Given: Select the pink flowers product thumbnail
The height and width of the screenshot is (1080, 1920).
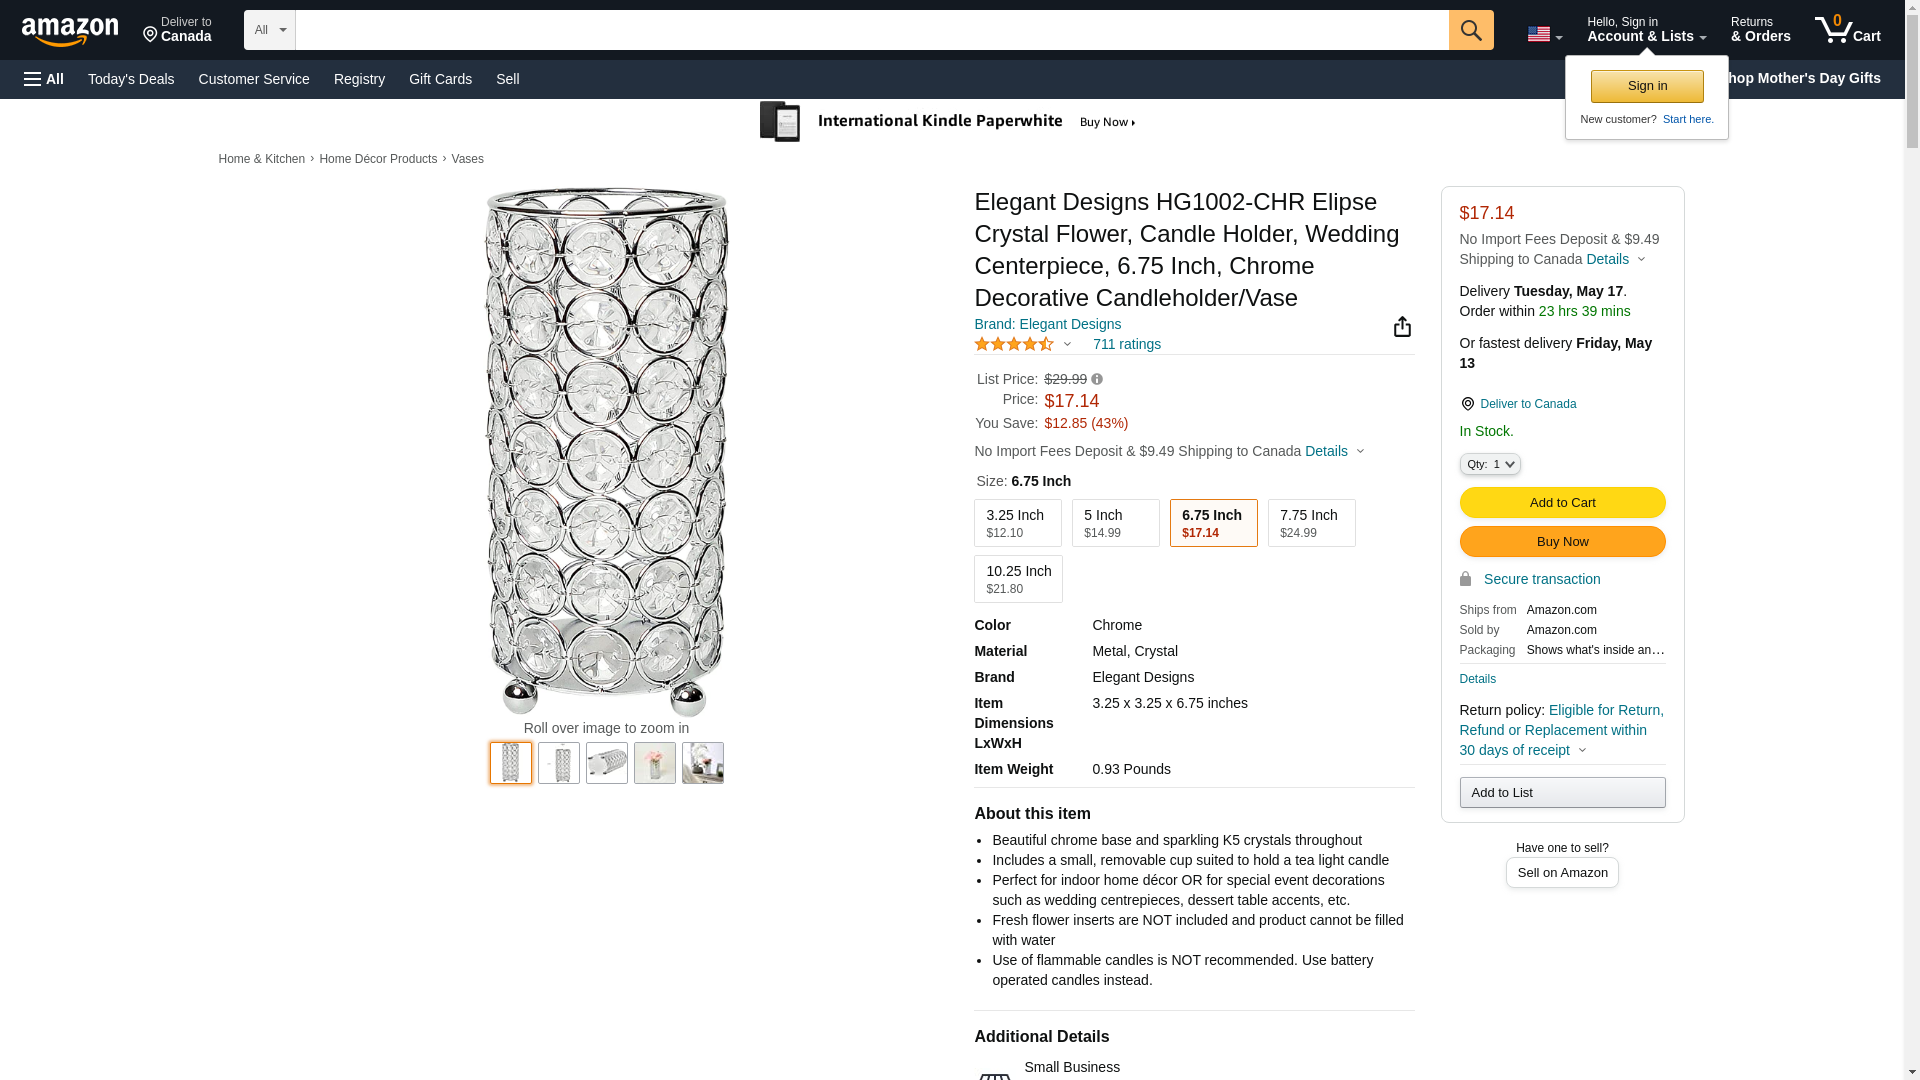Looking at the screenshot, I should pyautogui.click(x=655, y=763).
